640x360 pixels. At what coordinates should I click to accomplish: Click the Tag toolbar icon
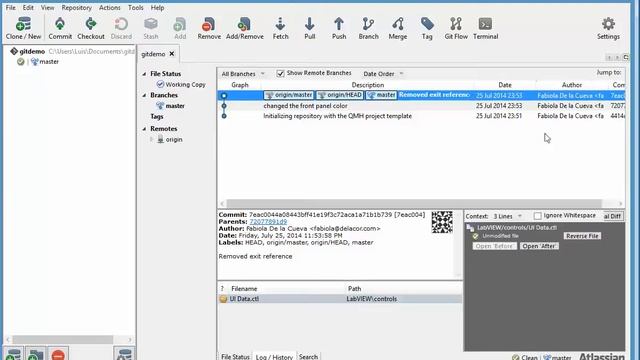427,28
